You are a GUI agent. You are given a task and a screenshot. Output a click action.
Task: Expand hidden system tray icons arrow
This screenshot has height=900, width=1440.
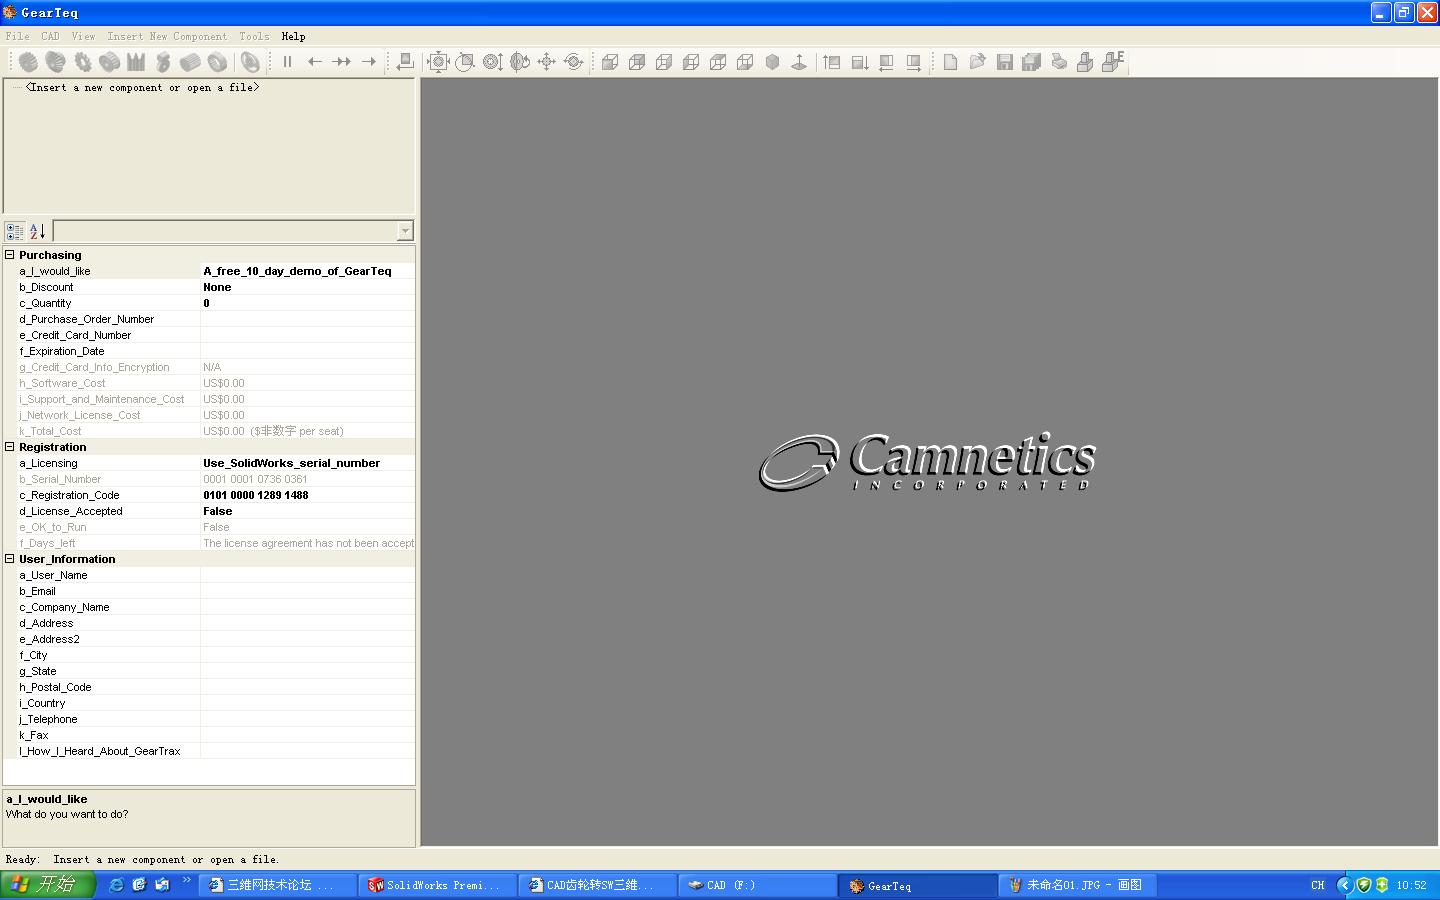pyautogui.click(x=1344, y=885)
